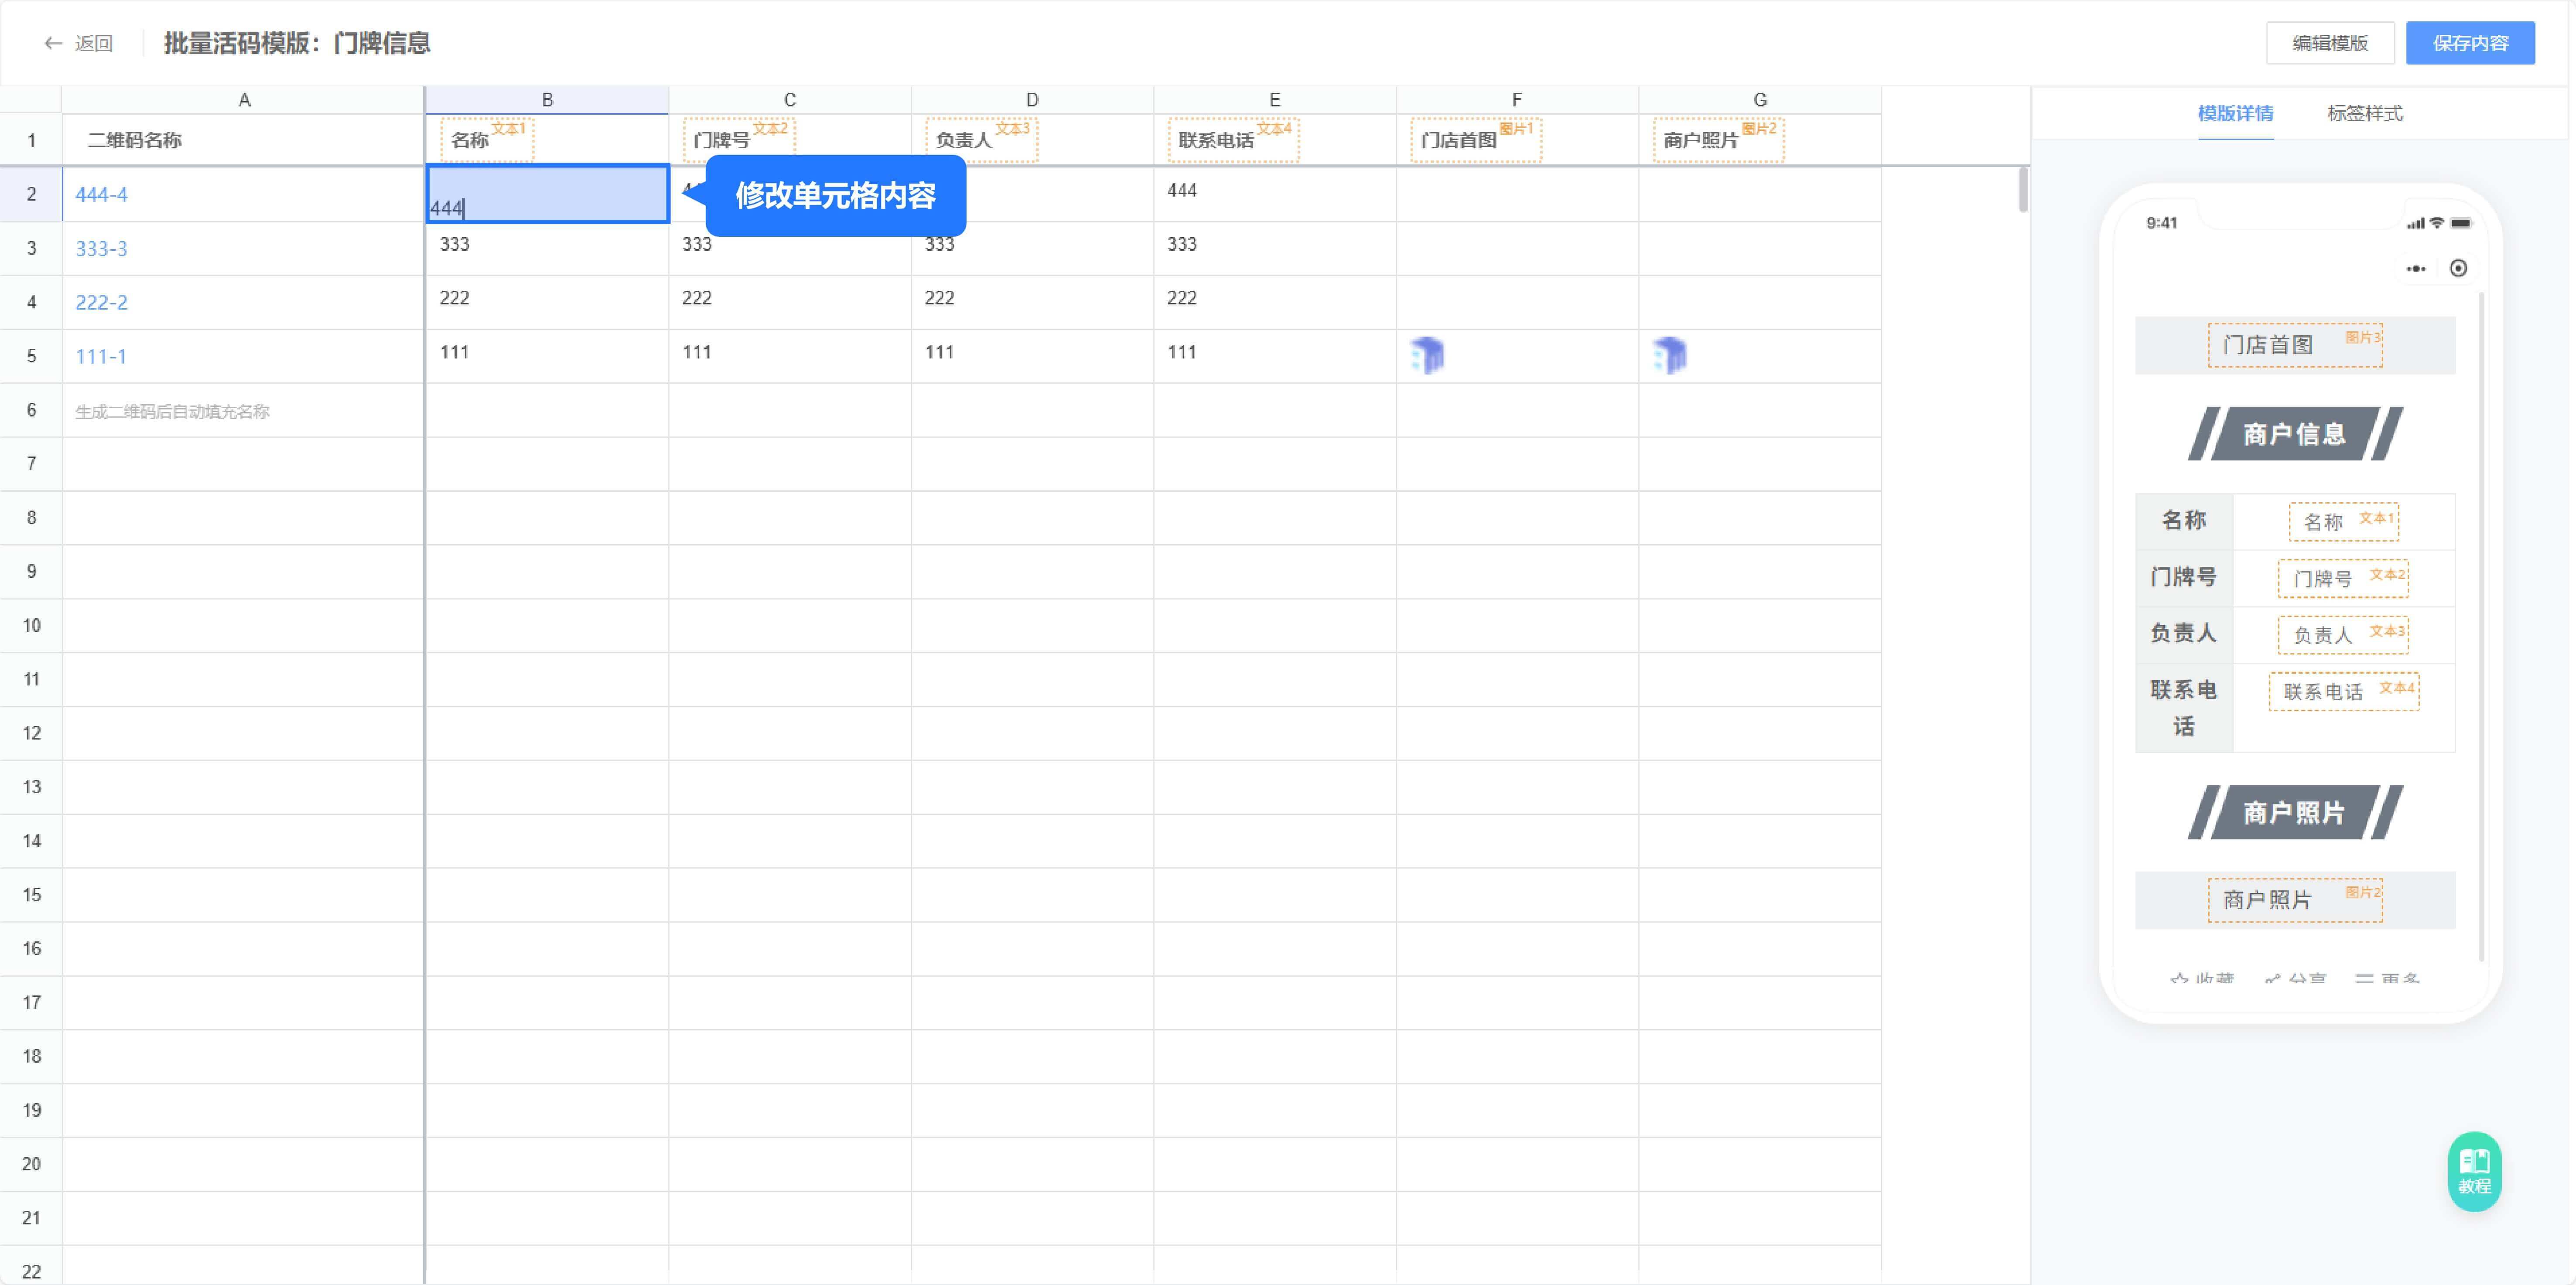
Task: Select the column F header
Action: 1516,100
